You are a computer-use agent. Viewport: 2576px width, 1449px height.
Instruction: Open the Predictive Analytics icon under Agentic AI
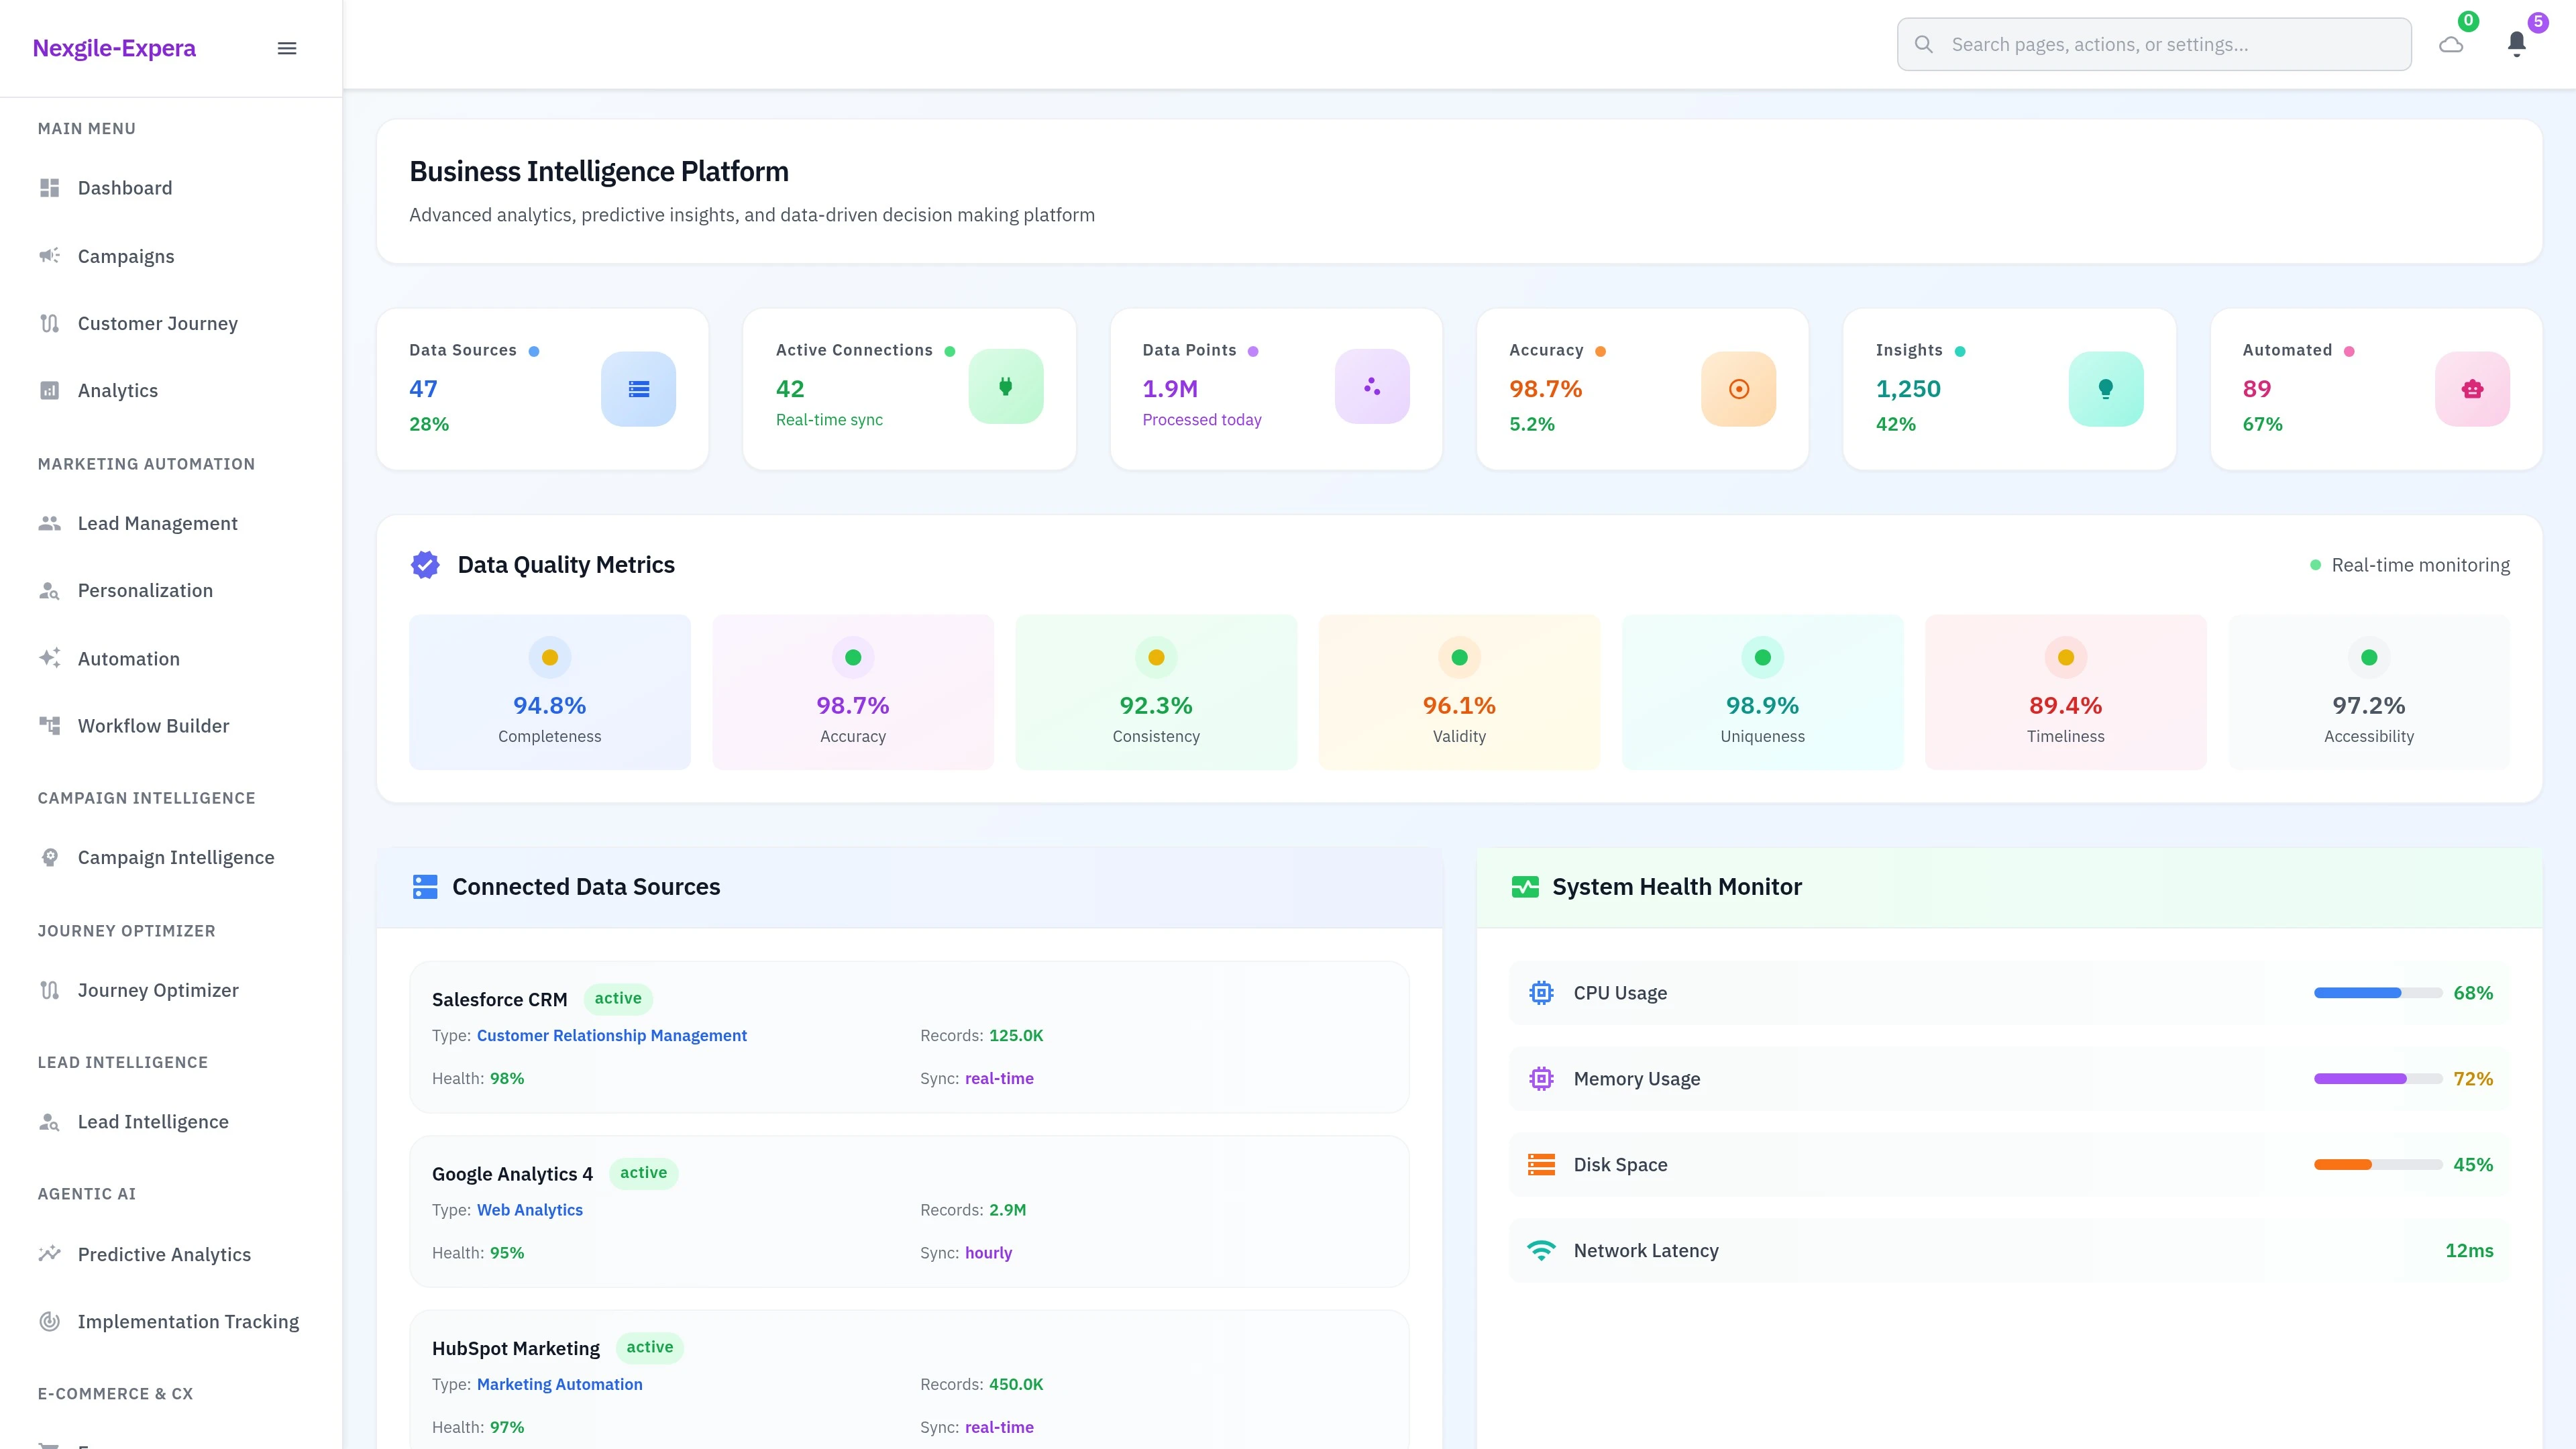coord(50,1253)
